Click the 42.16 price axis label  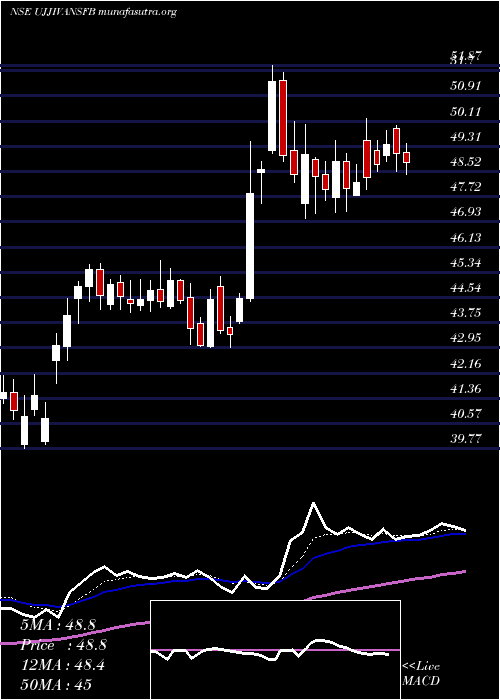point(466,363)
